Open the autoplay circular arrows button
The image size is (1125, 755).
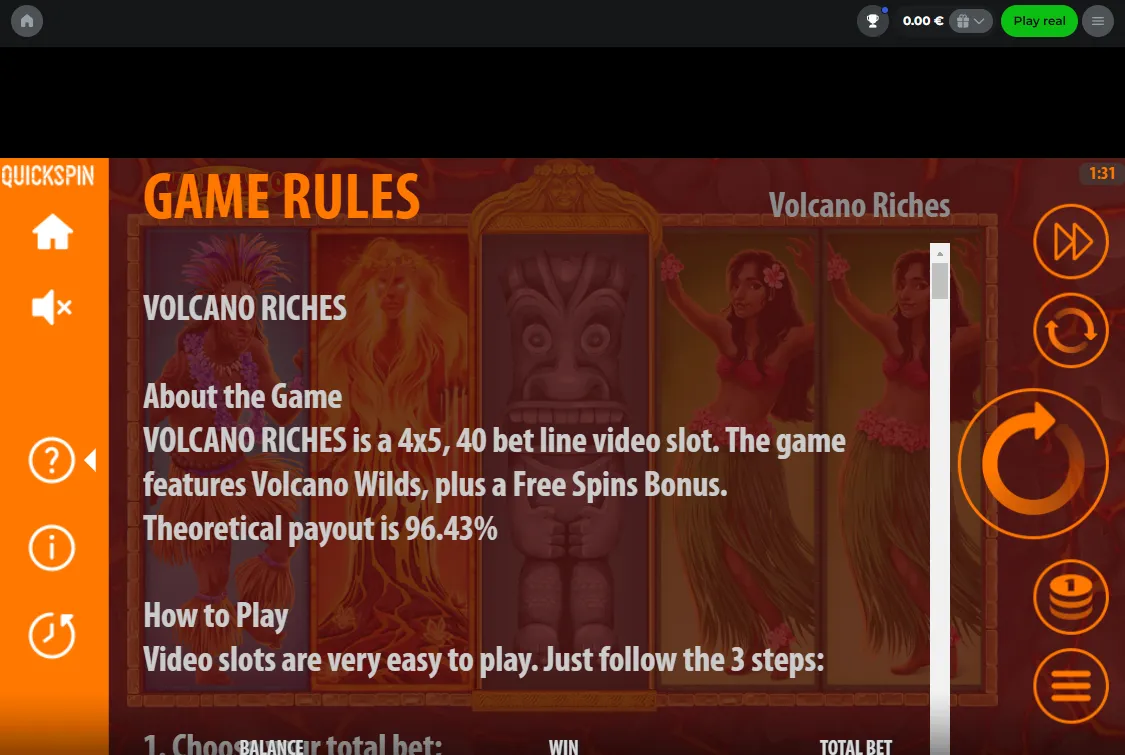(x=1071, y=331)
